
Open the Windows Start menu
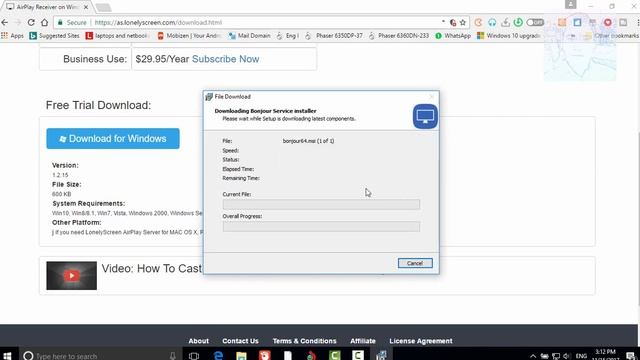click(x=7, y=356)
